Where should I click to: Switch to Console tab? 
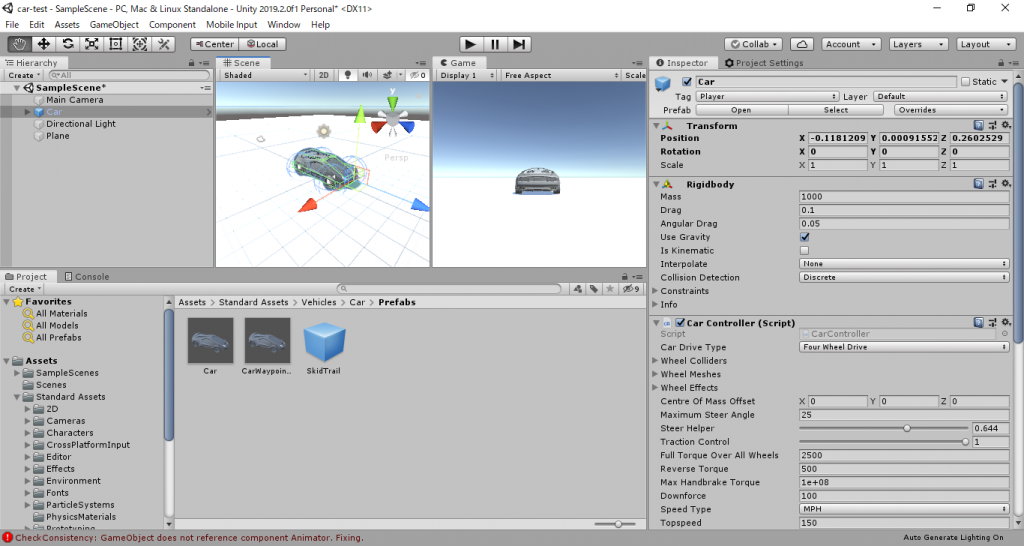pos(87,277)
